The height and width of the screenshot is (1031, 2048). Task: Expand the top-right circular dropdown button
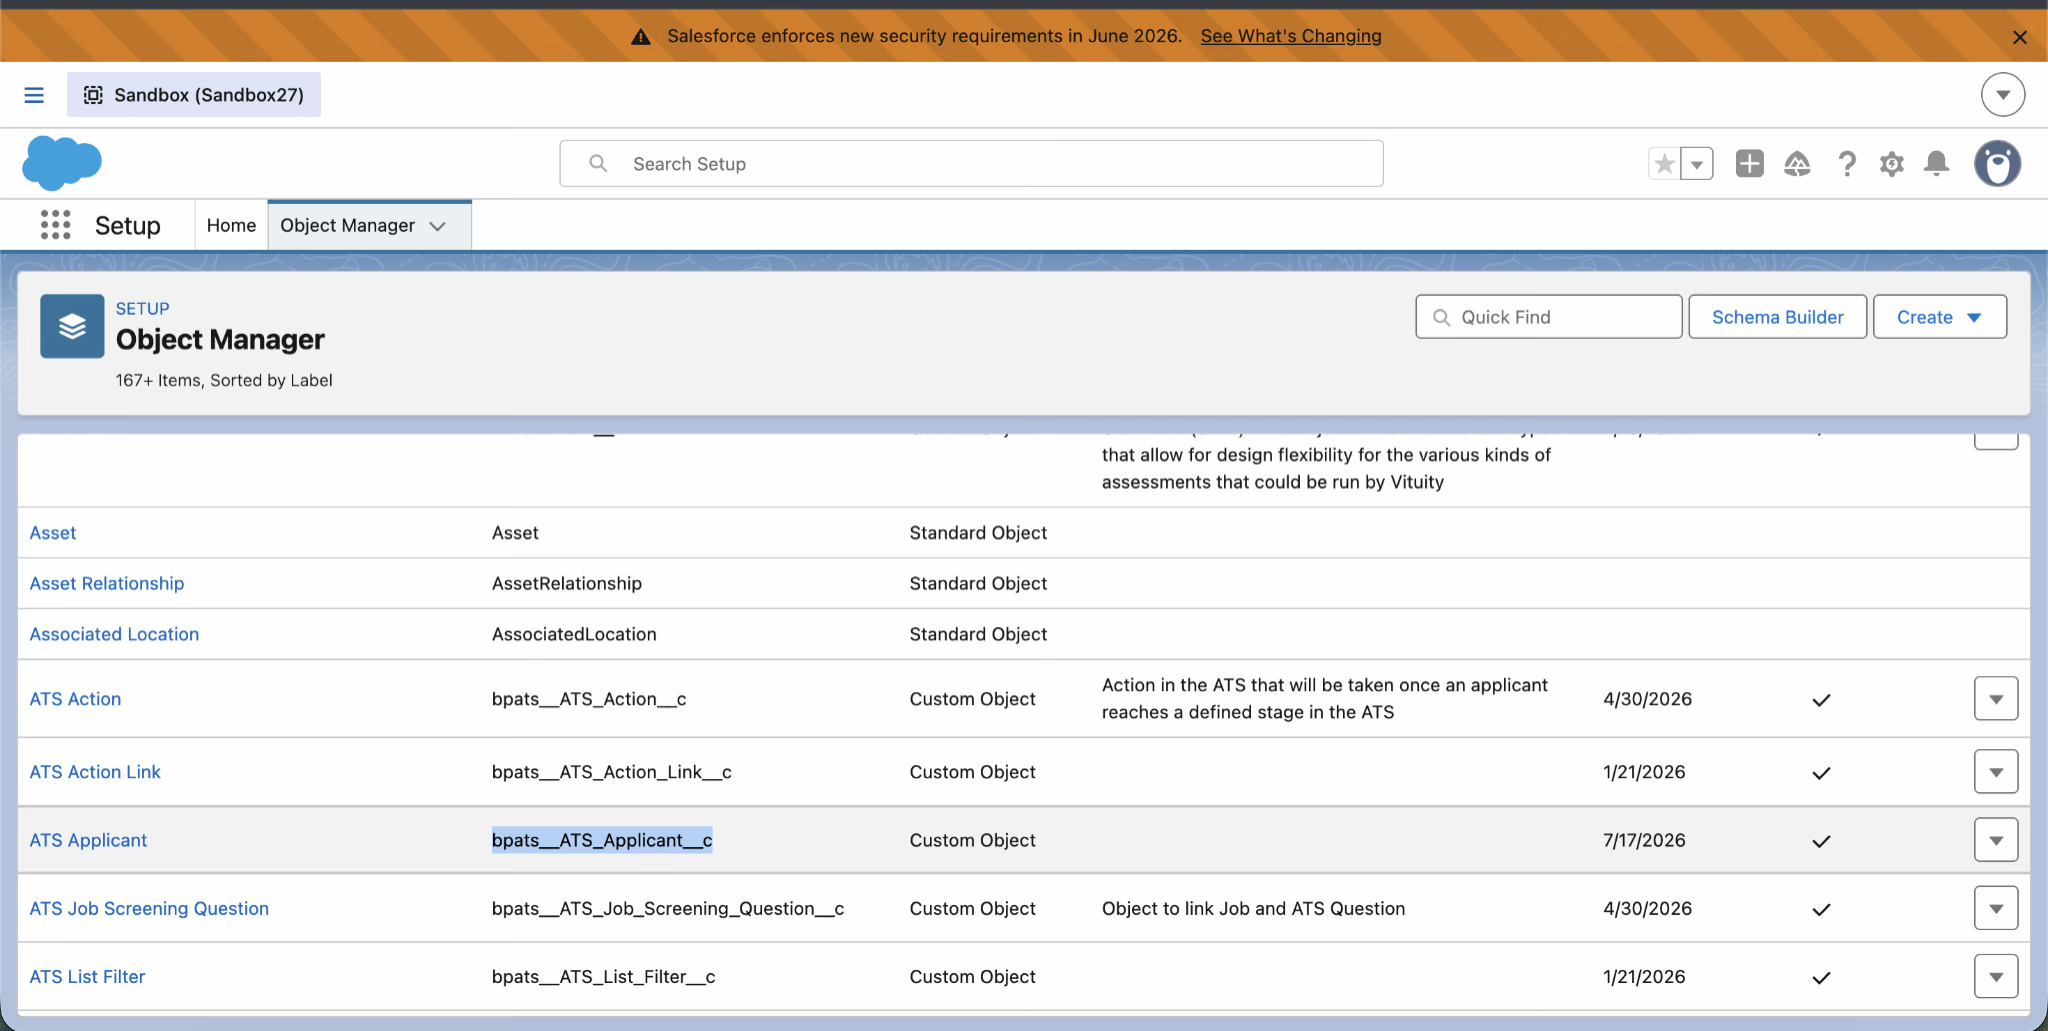[2003, 95]
